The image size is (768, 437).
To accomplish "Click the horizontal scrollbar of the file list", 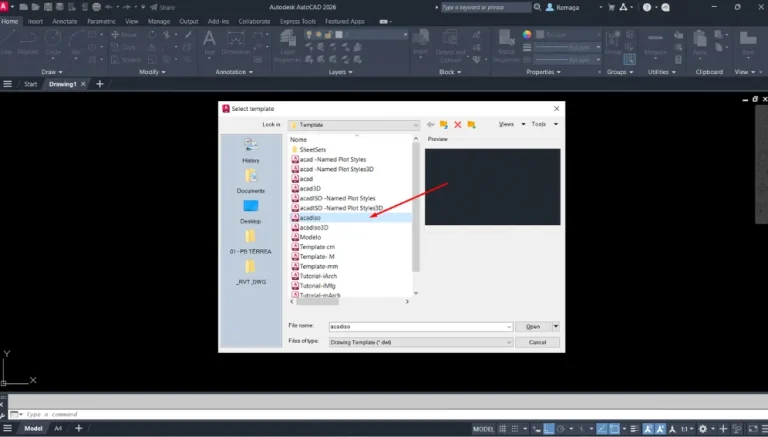I will 317,302.
